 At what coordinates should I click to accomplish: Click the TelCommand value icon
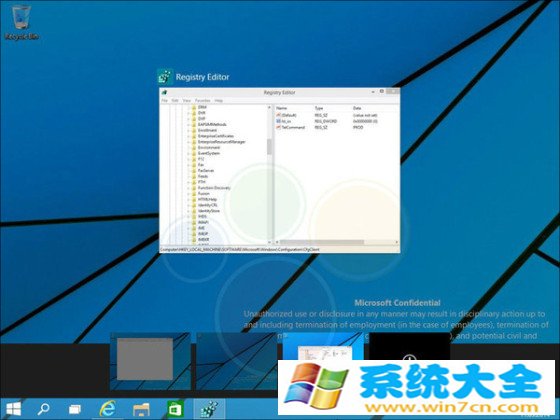279,127
